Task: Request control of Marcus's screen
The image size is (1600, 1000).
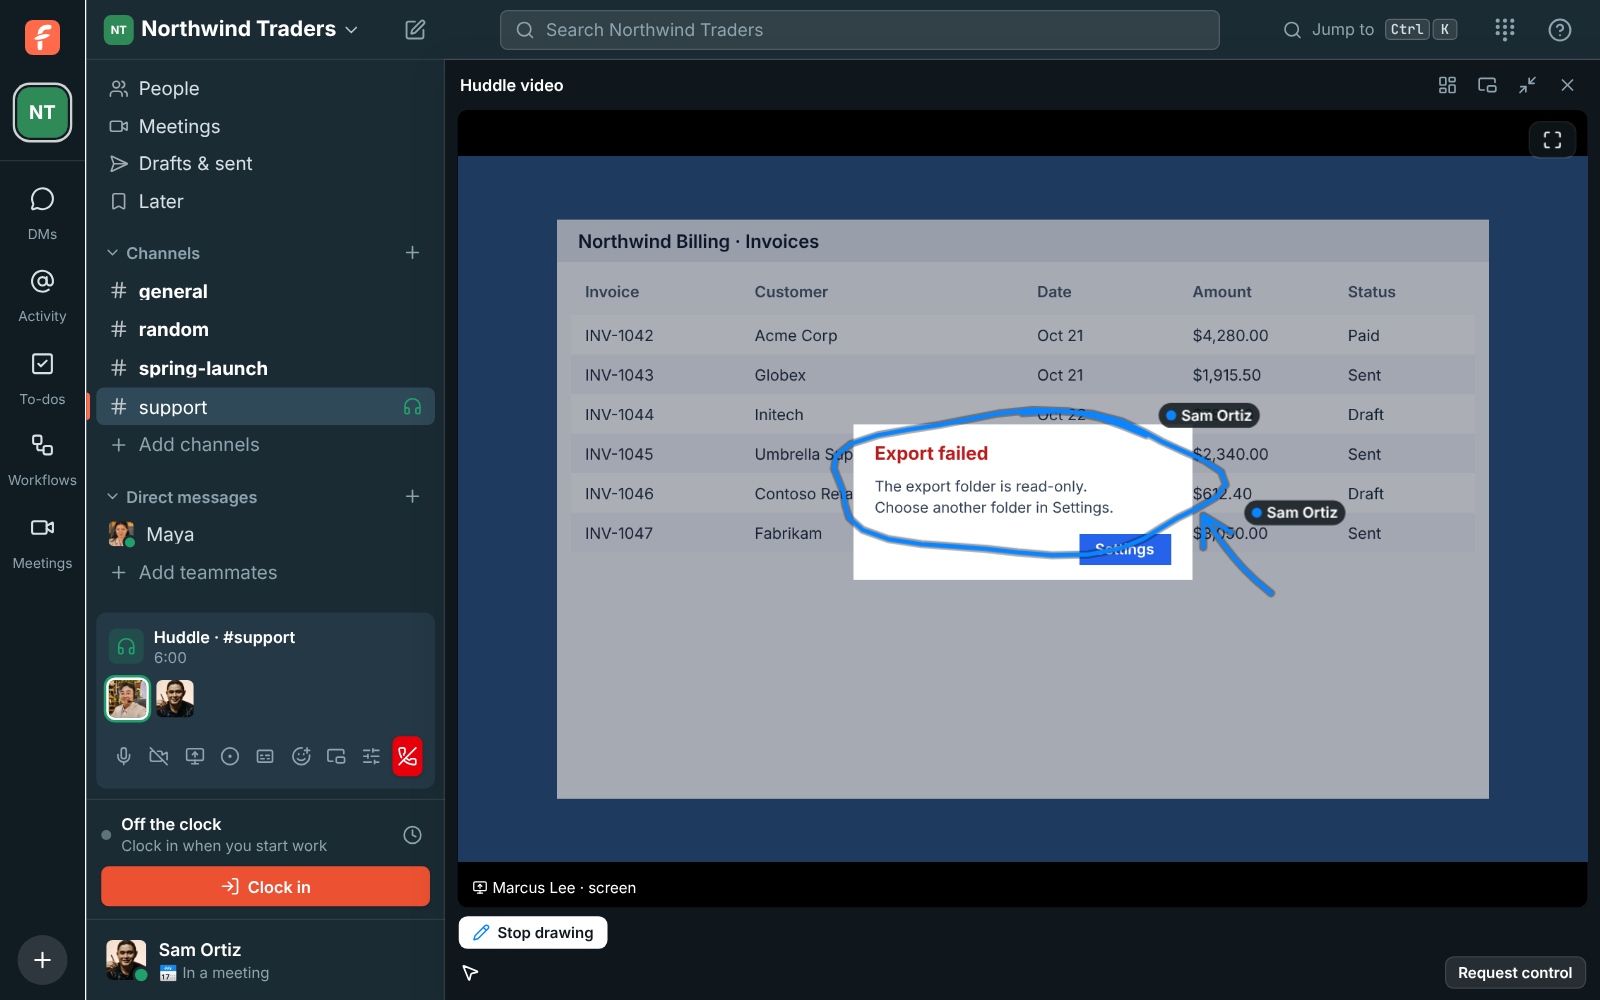Action: coord(1514,972)
